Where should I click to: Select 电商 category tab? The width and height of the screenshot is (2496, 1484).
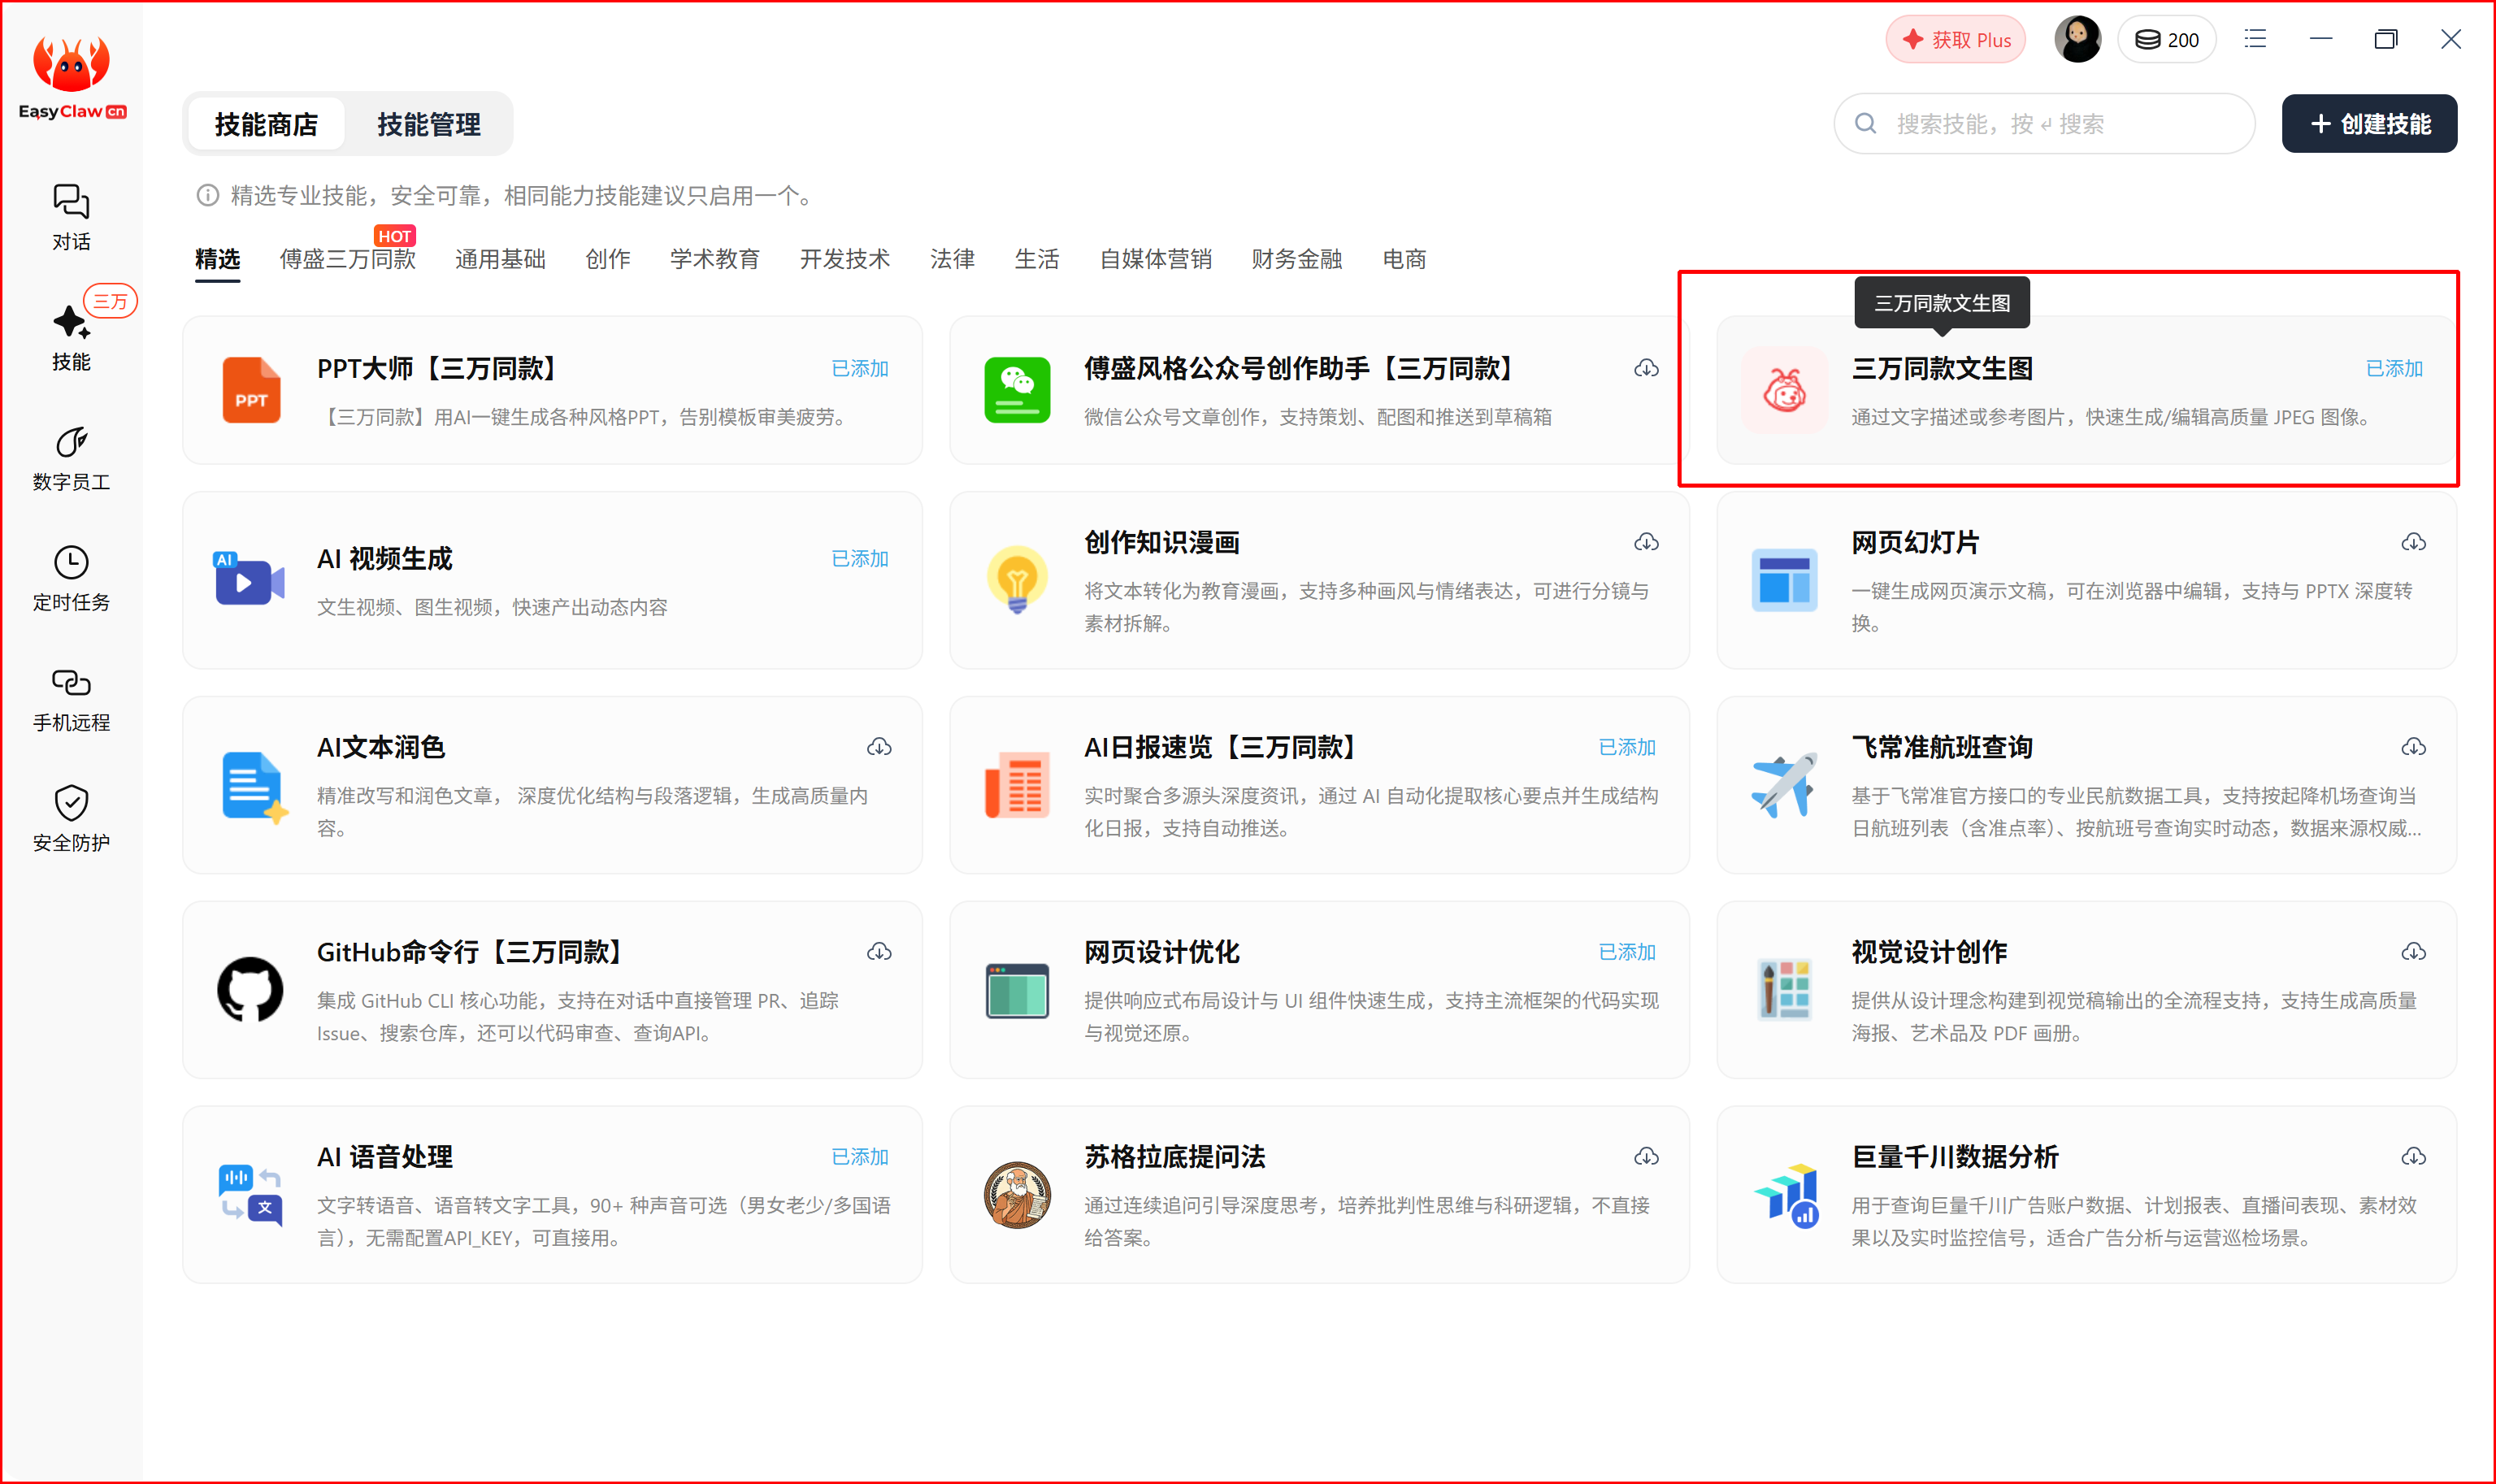coord(1404,260)
